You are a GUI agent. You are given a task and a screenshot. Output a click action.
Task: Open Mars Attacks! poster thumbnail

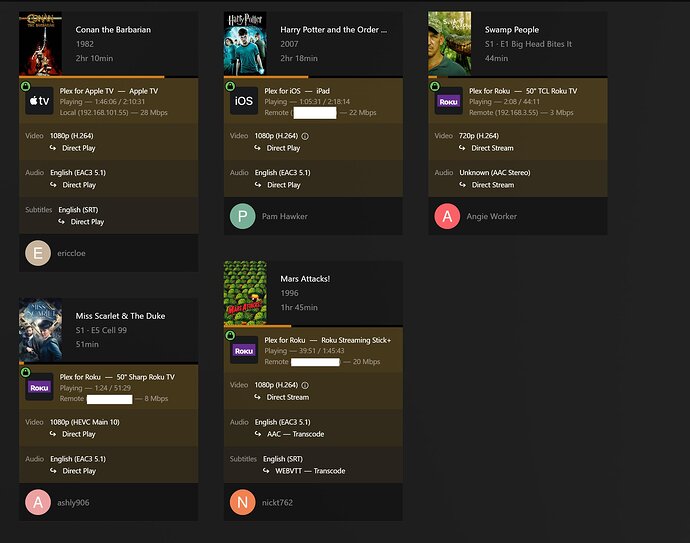click(245, 293)
